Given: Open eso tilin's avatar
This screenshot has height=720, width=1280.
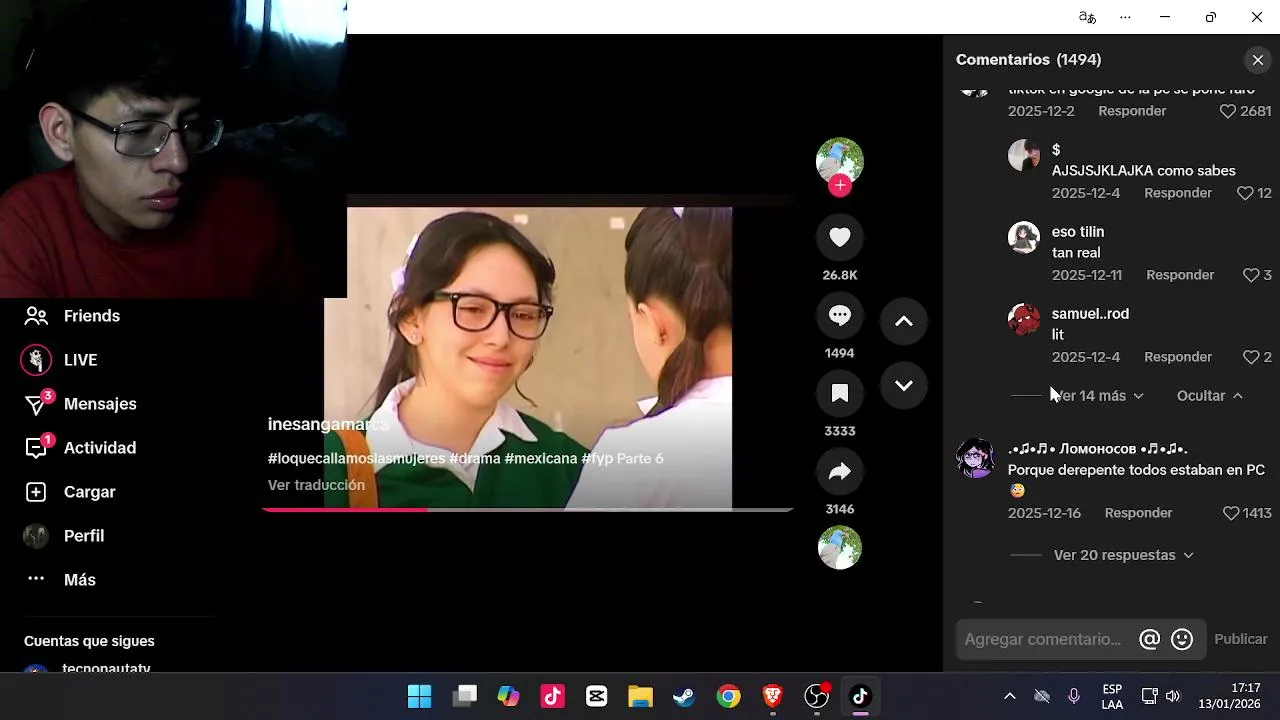Looking at the screenshot, I should (x=1024, y=237).
